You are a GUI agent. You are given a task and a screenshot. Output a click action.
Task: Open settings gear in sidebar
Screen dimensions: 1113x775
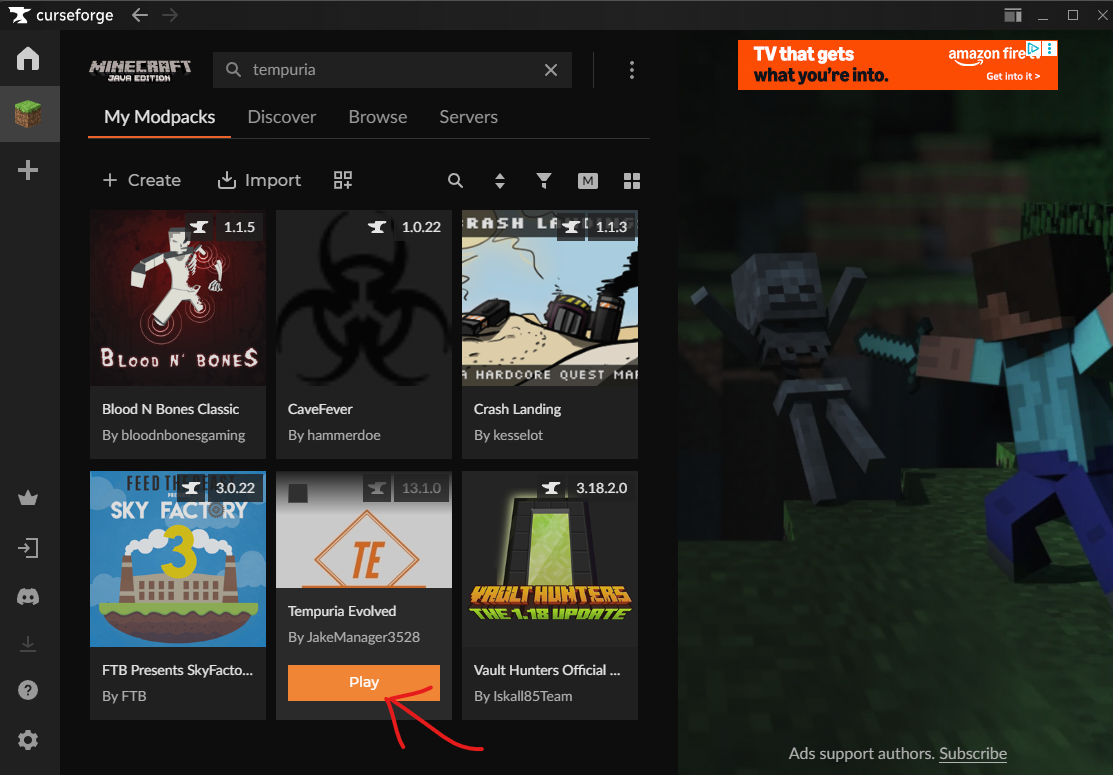click(x=28, y=740)
